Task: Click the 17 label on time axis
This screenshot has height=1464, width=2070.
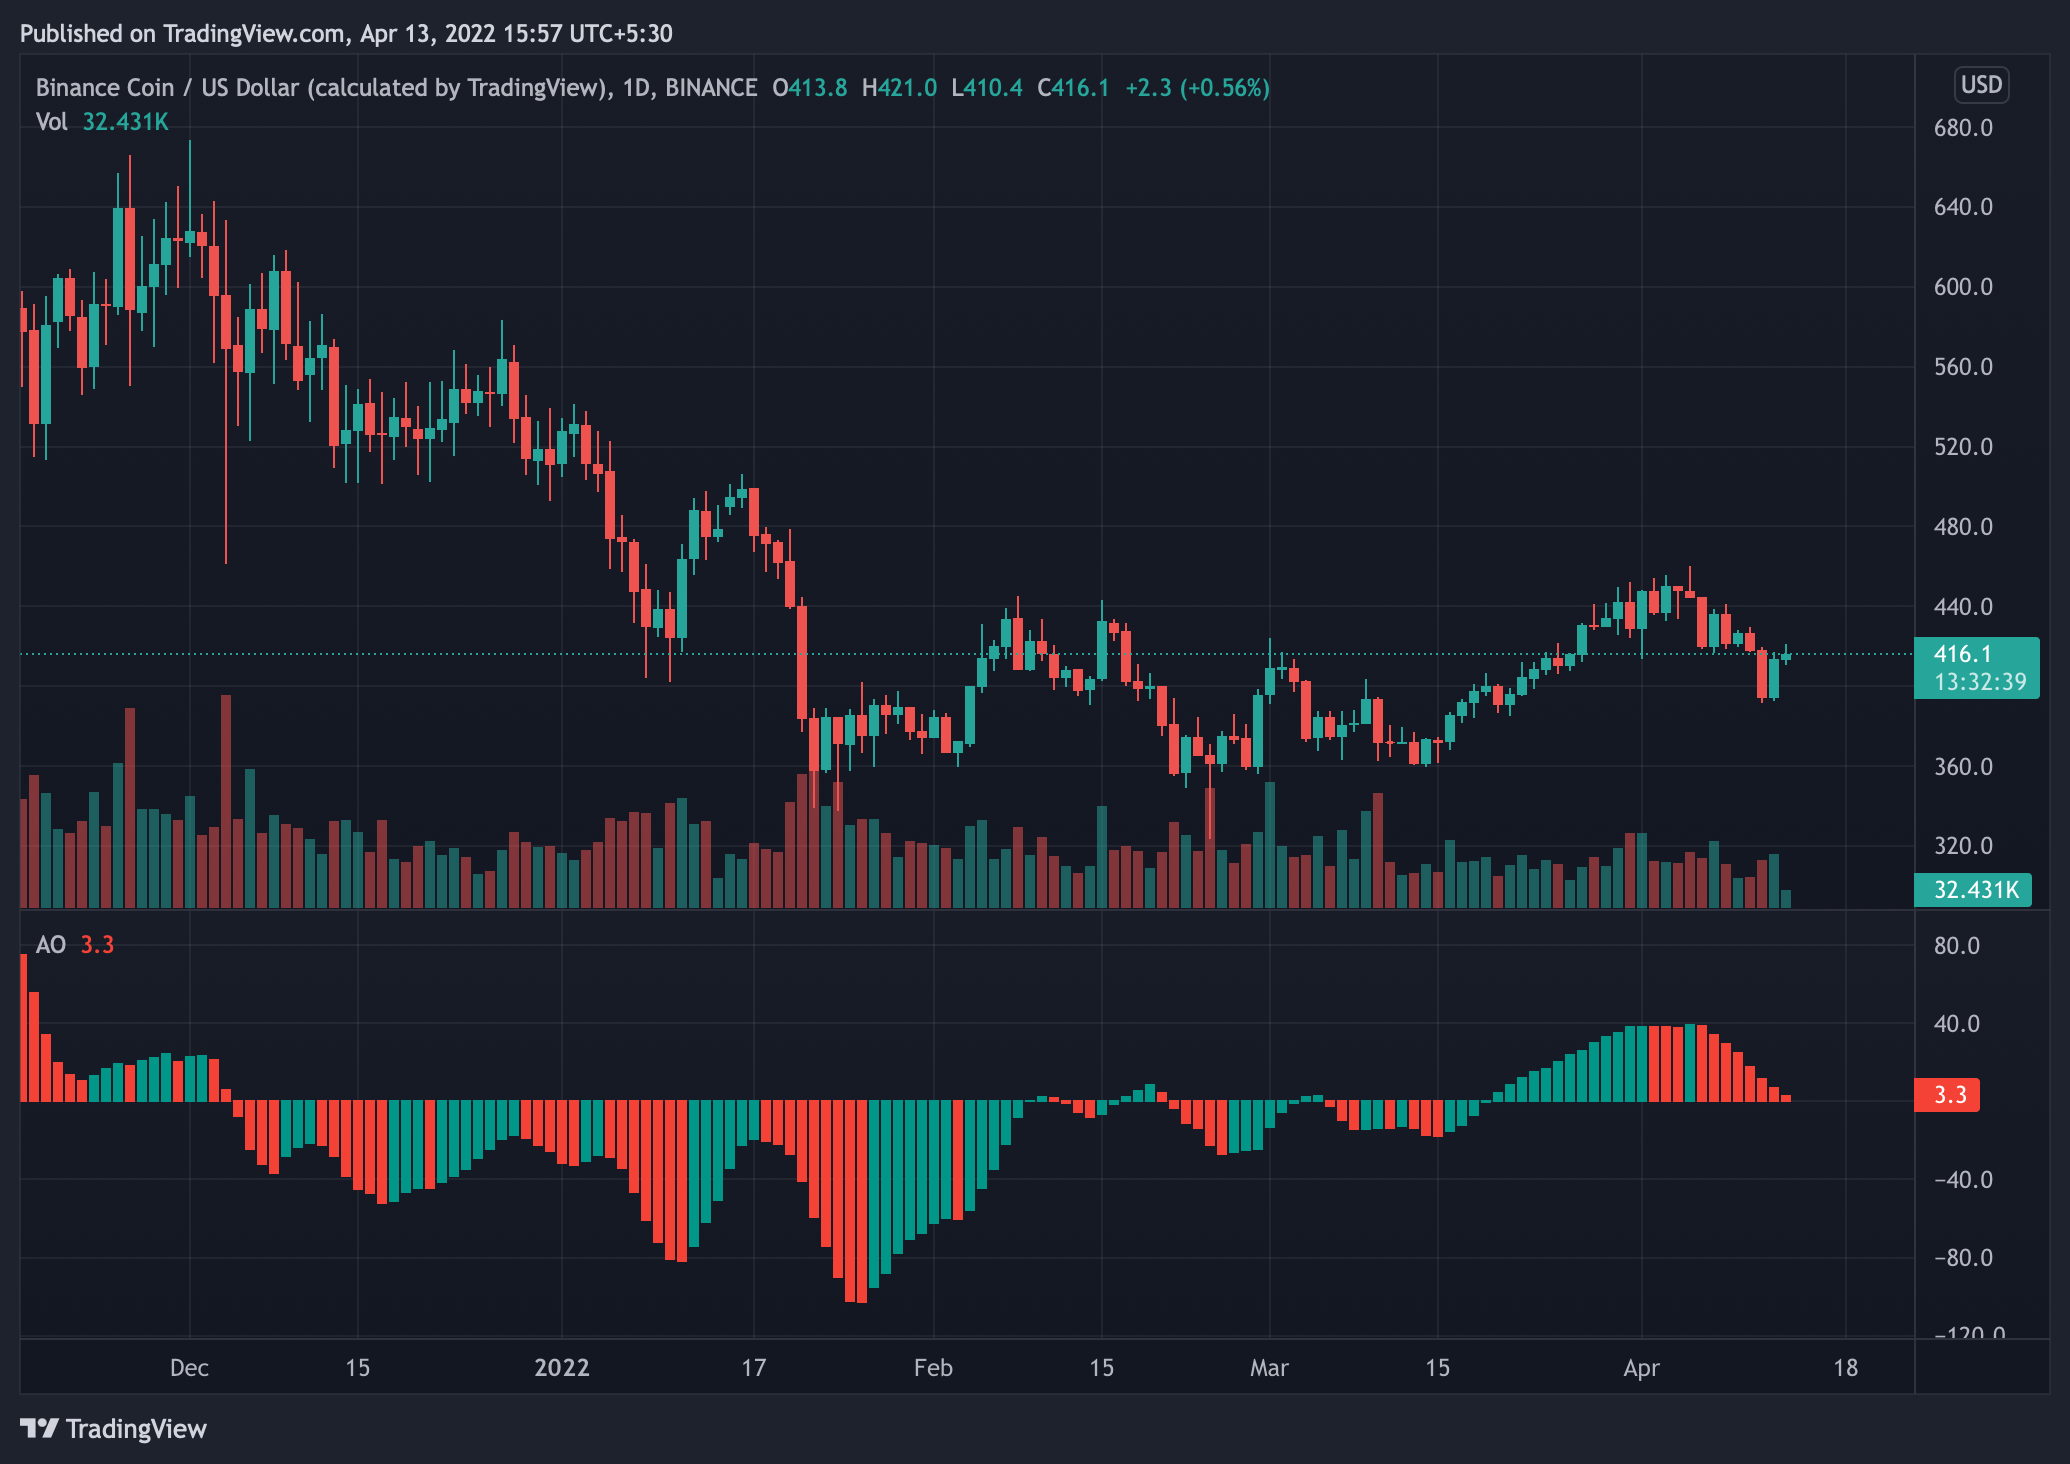Action: pyautogui.click(x=753, y=1367)
